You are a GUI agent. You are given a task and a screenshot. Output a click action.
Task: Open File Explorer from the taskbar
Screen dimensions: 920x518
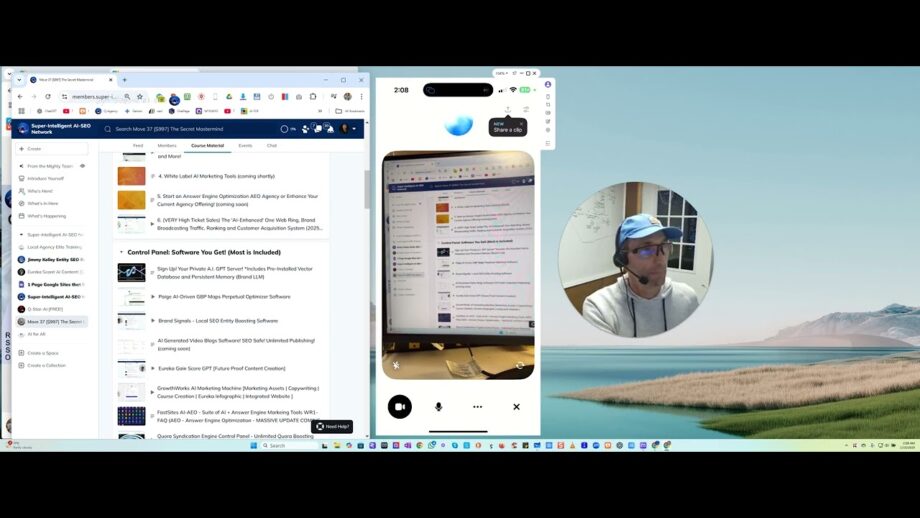(x=337, y=445)
